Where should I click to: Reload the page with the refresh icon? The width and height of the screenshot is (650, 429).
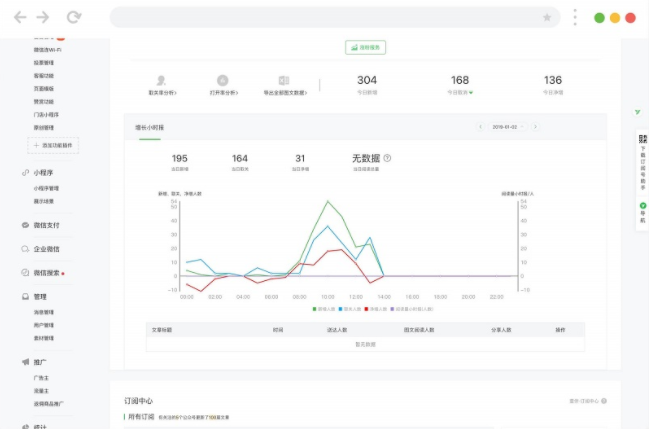(73, 17)
